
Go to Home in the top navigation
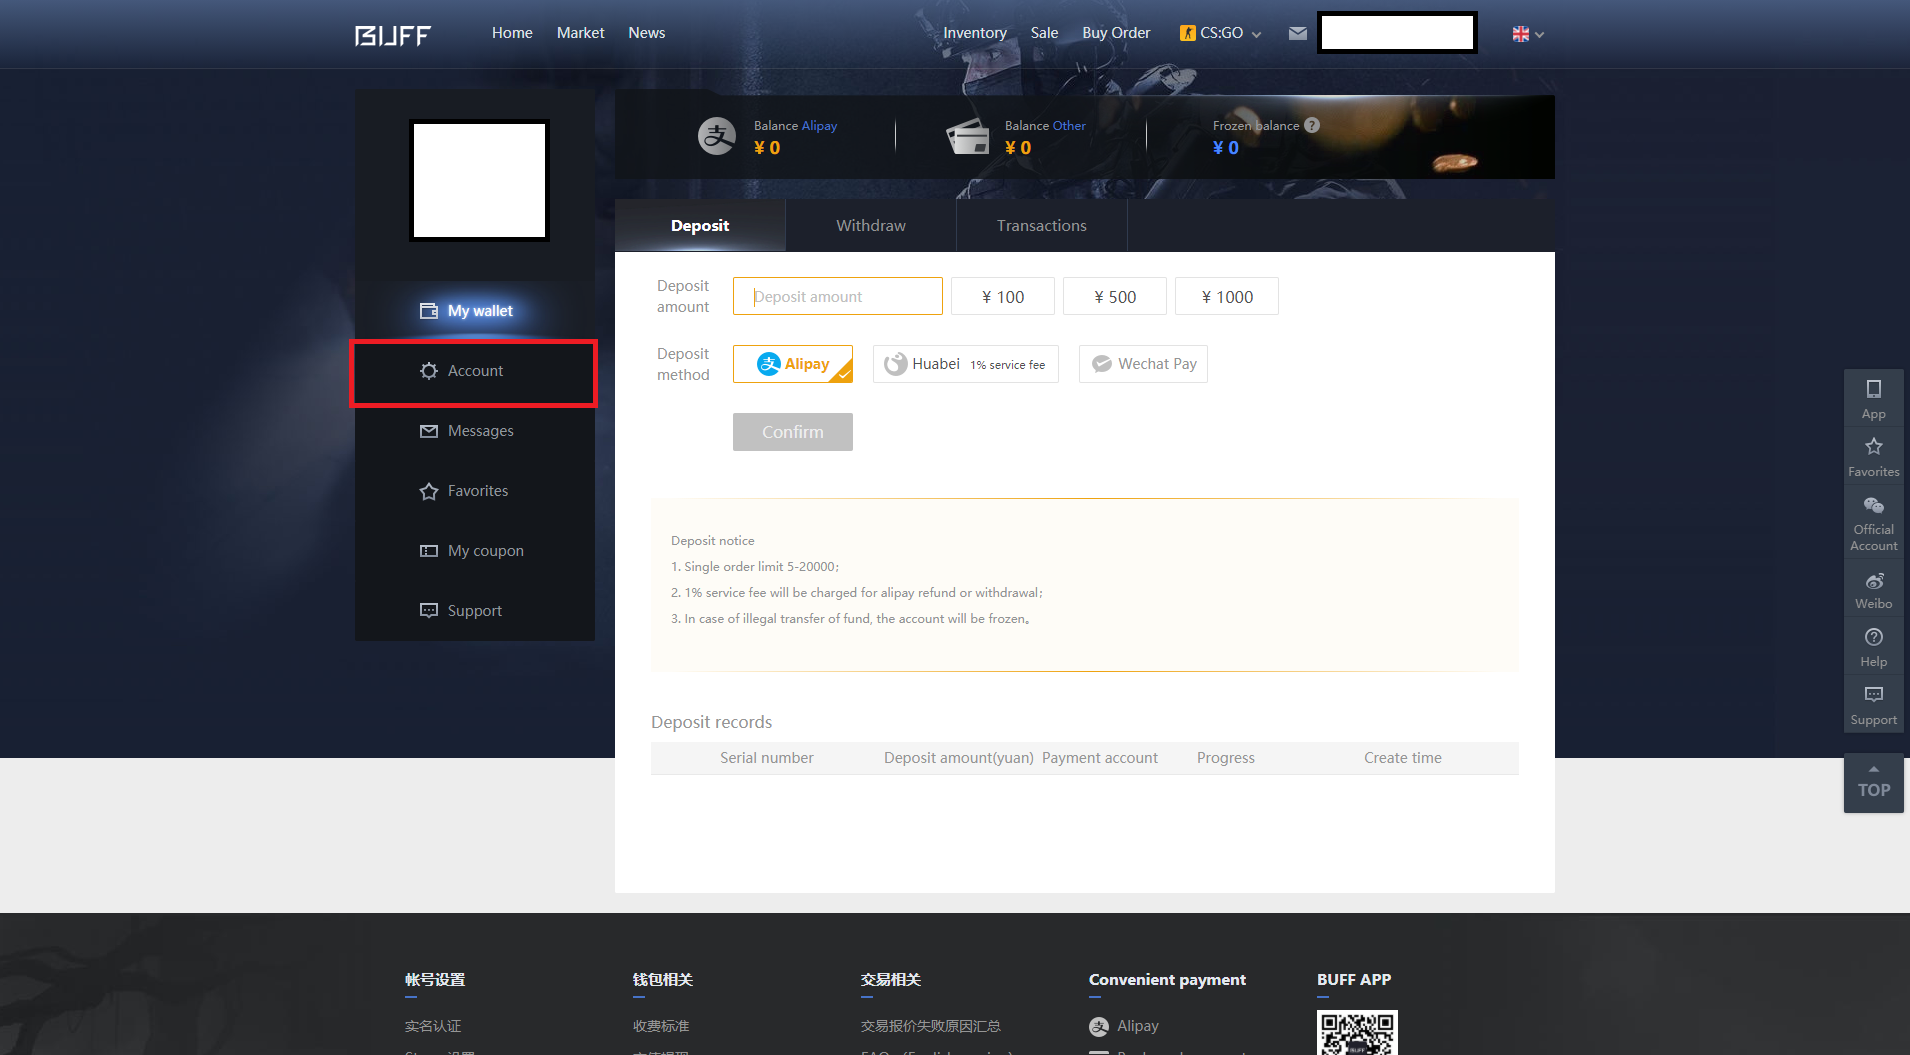[512, 33]
